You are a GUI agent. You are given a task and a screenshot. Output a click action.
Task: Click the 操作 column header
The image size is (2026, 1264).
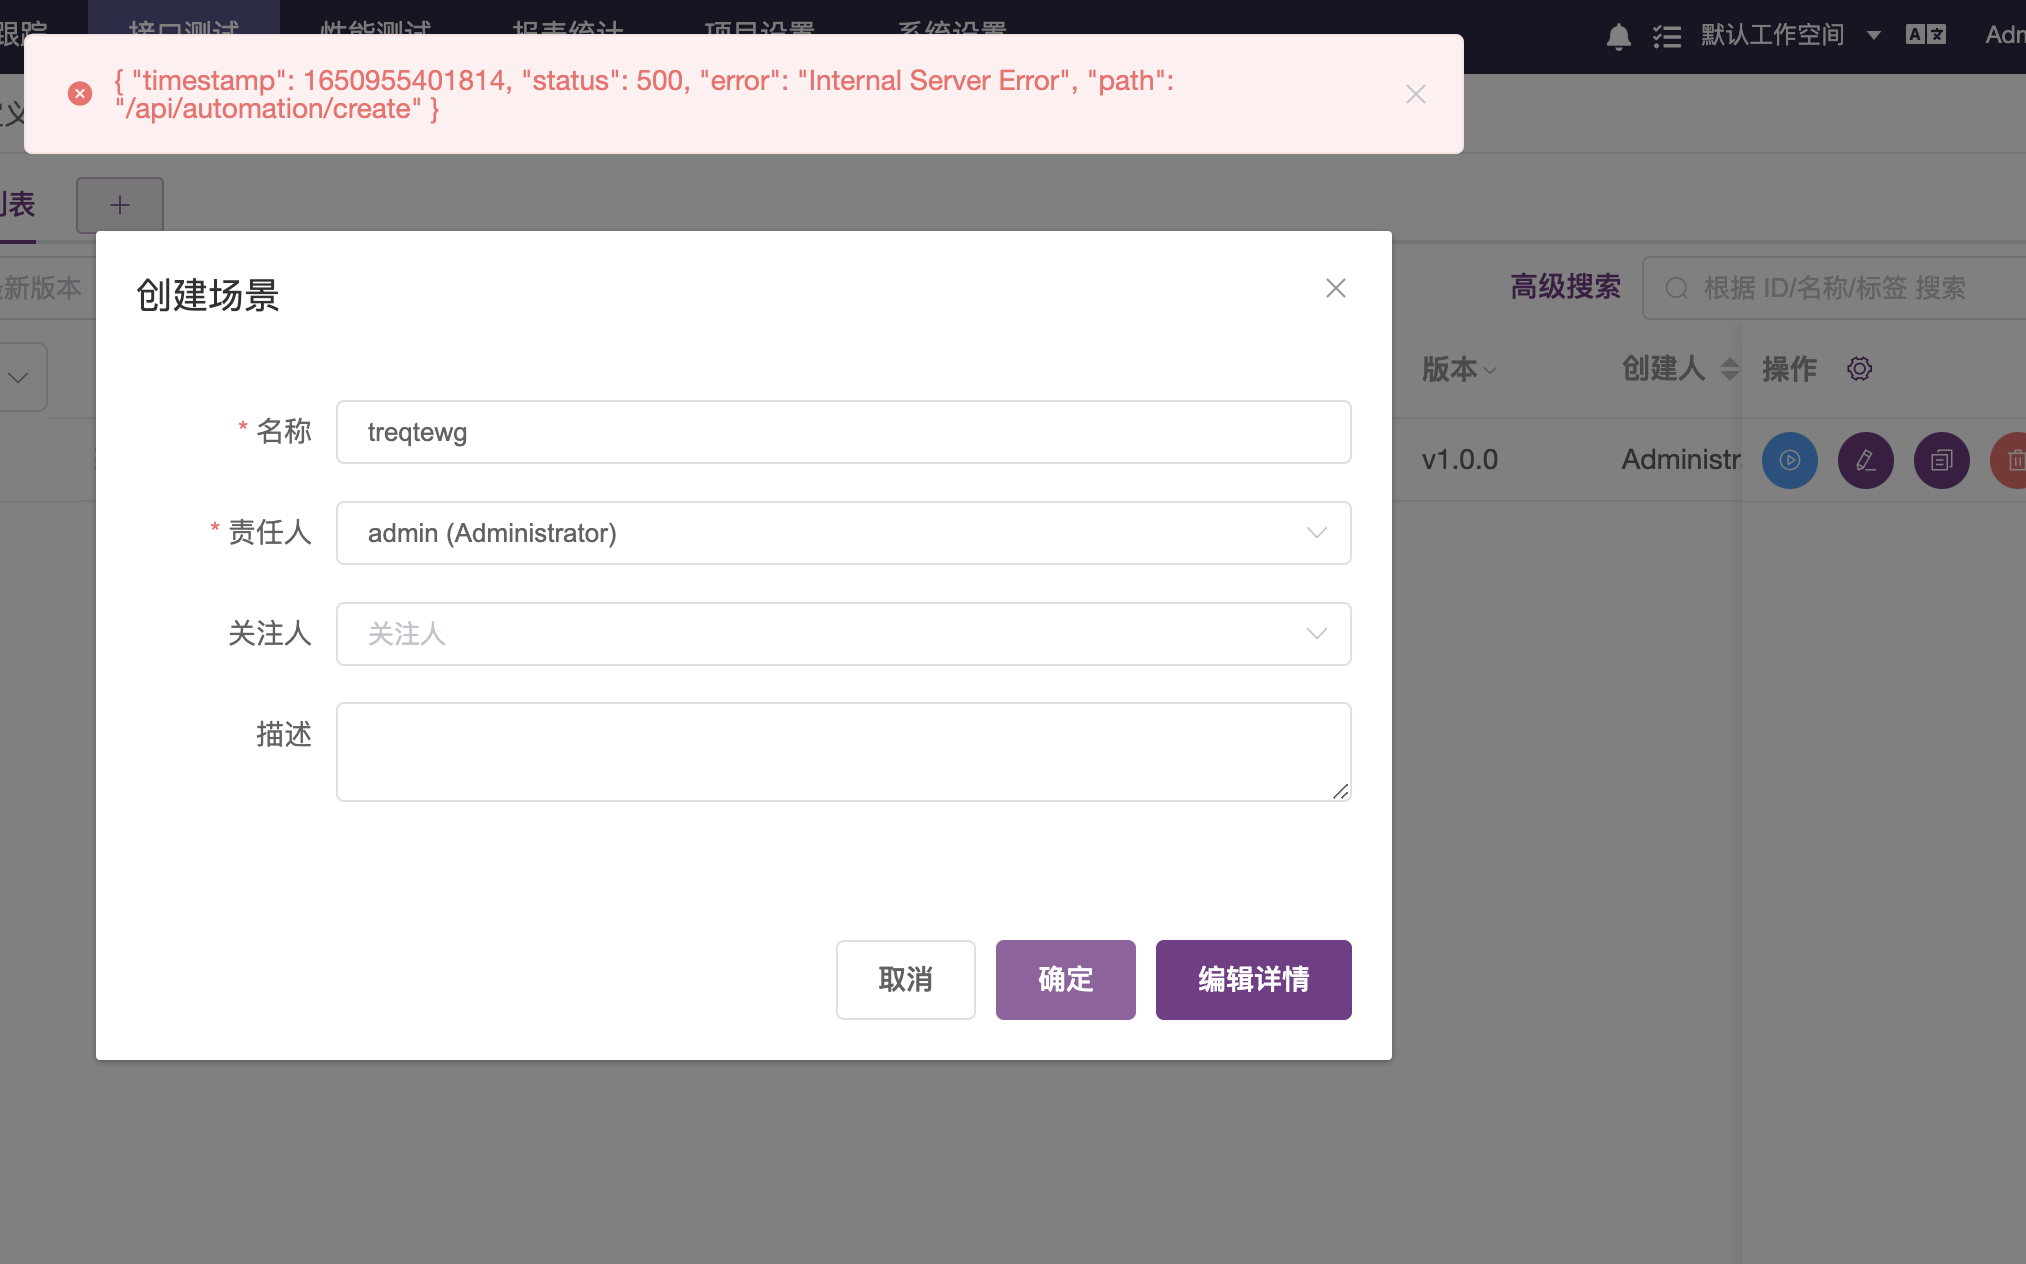click(1789, 369)
